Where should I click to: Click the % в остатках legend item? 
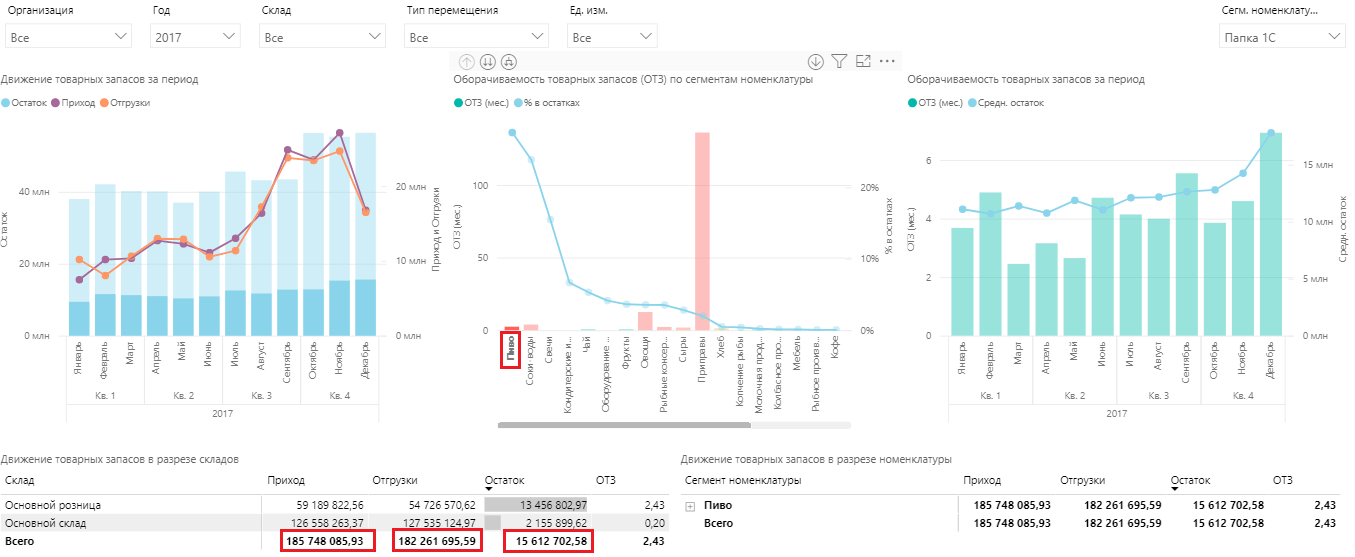547,103
